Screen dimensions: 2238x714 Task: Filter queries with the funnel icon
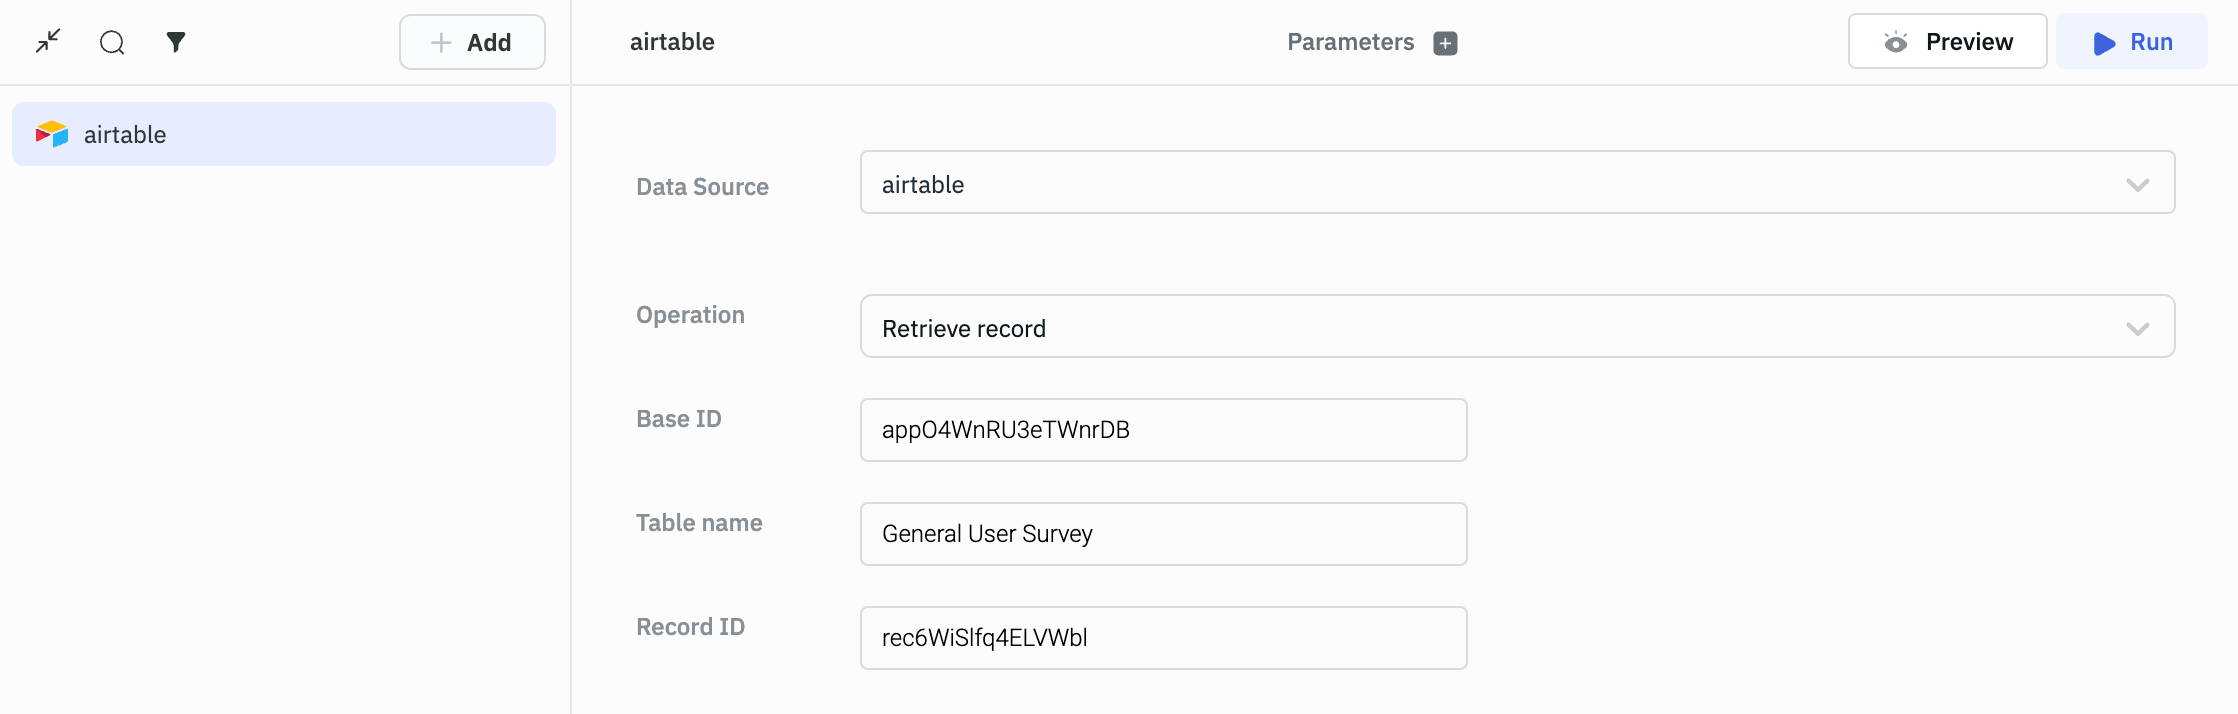coord(176,42)
